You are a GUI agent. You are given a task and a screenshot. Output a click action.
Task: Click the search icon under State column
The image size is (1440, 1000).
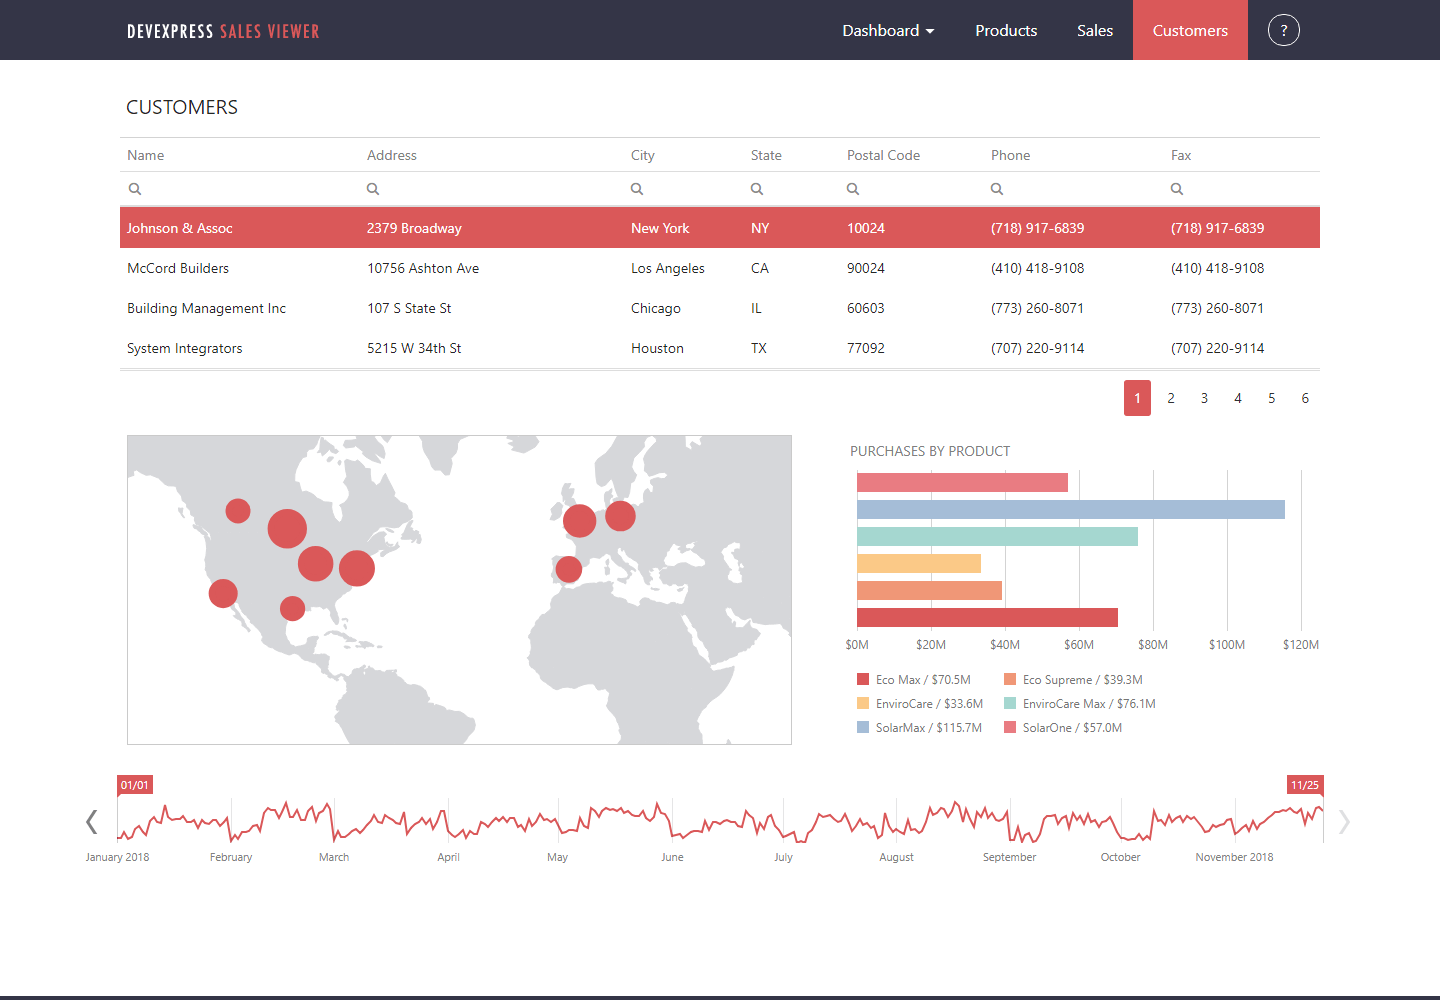[757, 189]
